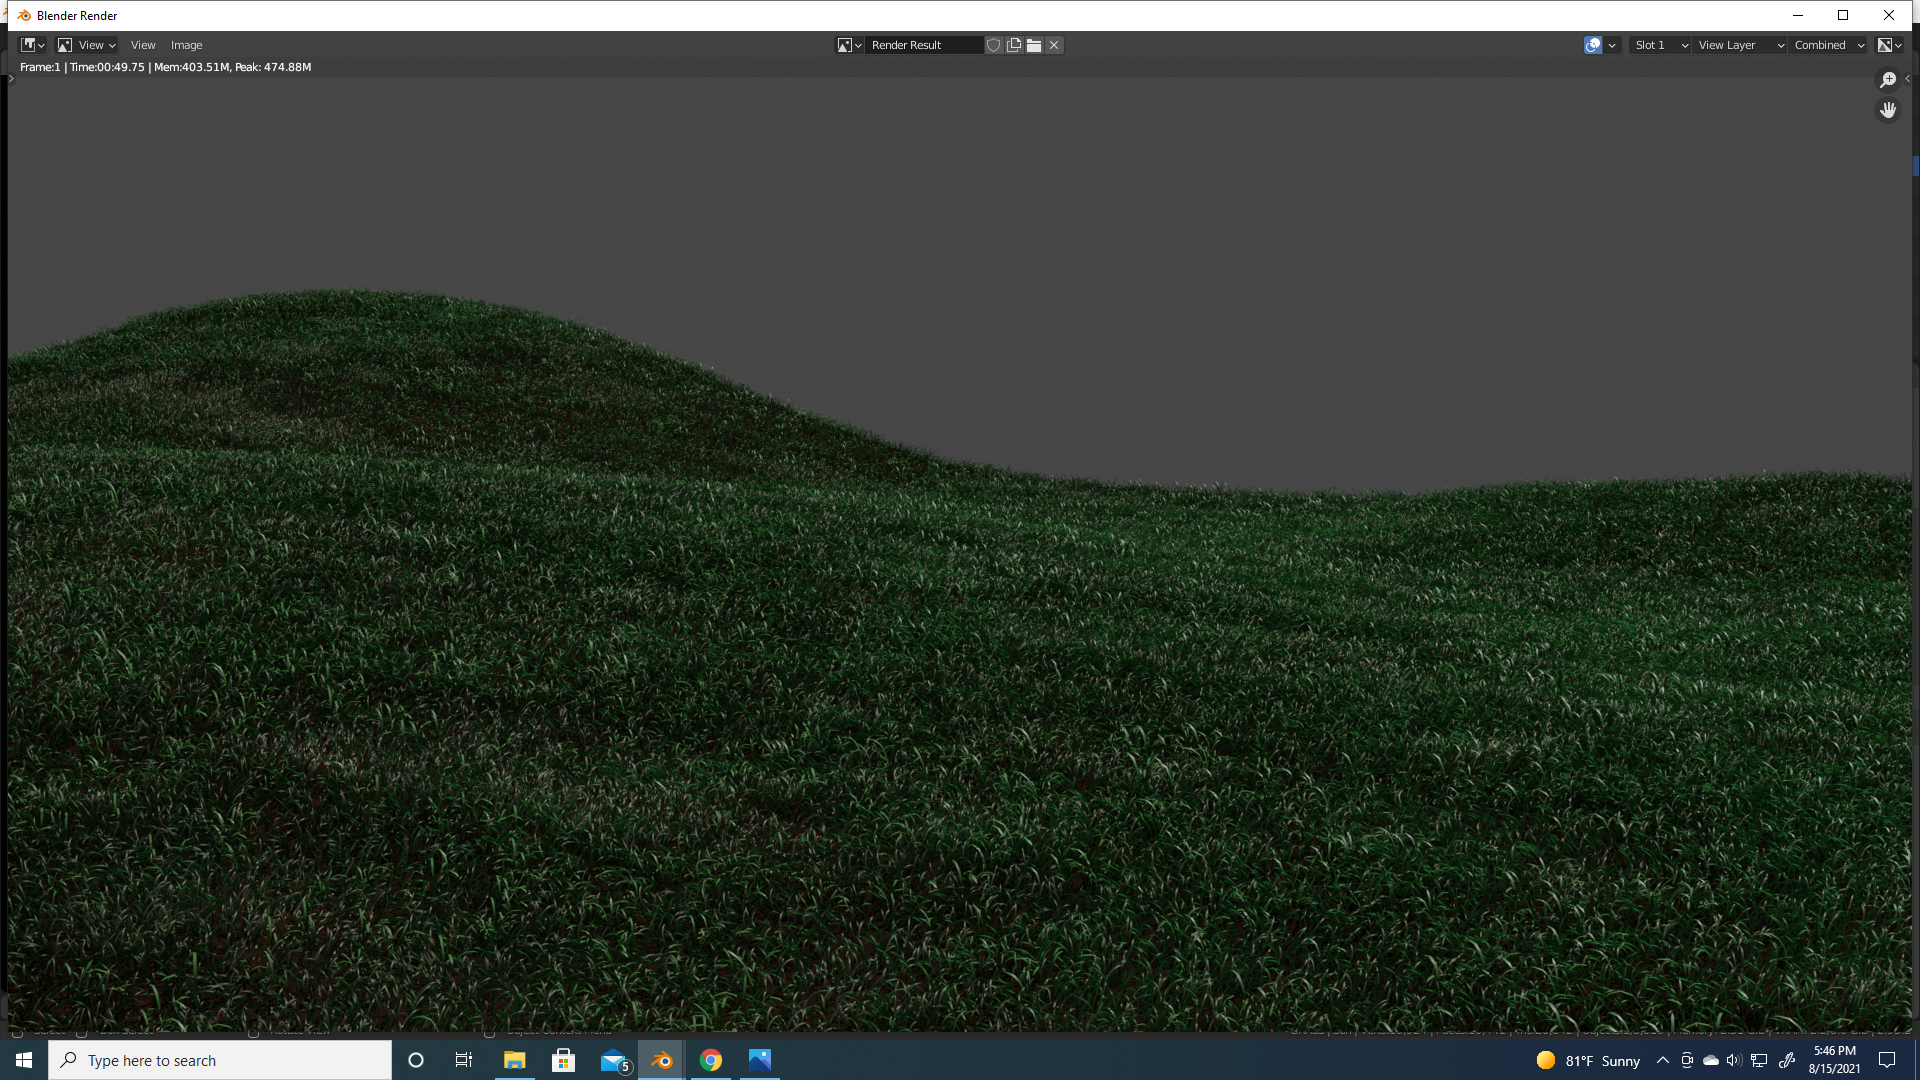Open the Image menu

click(x=186, y=45)
